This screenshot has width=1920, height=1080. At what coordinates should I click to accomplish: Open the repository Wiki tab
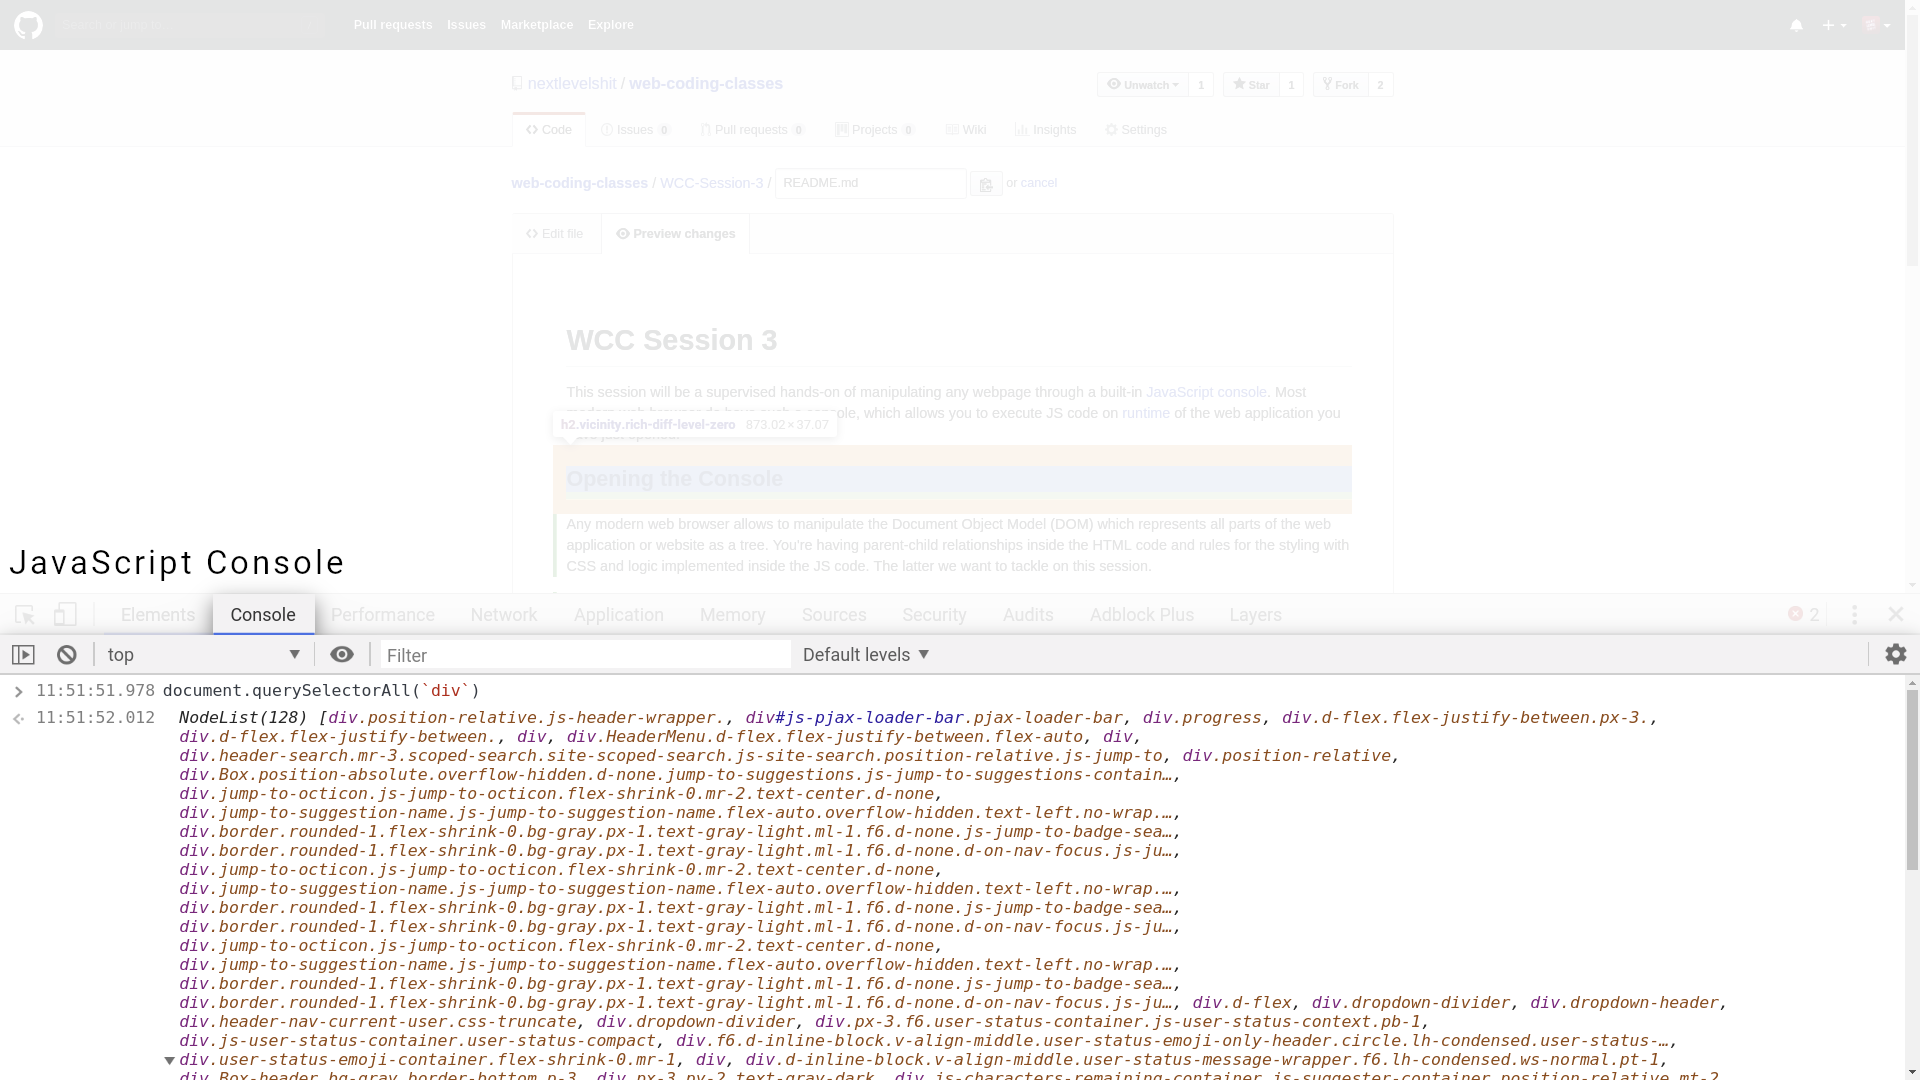point(966,130)
